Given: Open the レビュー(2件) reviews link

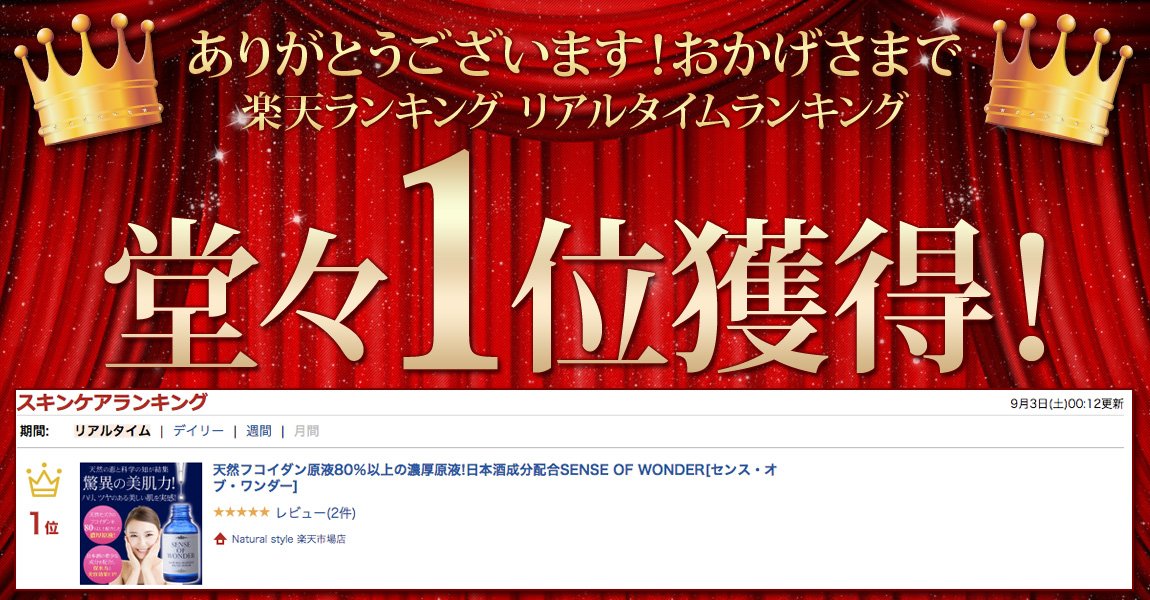Looking at the screenshot, I should pyautogui.click(x=315, y=513).
